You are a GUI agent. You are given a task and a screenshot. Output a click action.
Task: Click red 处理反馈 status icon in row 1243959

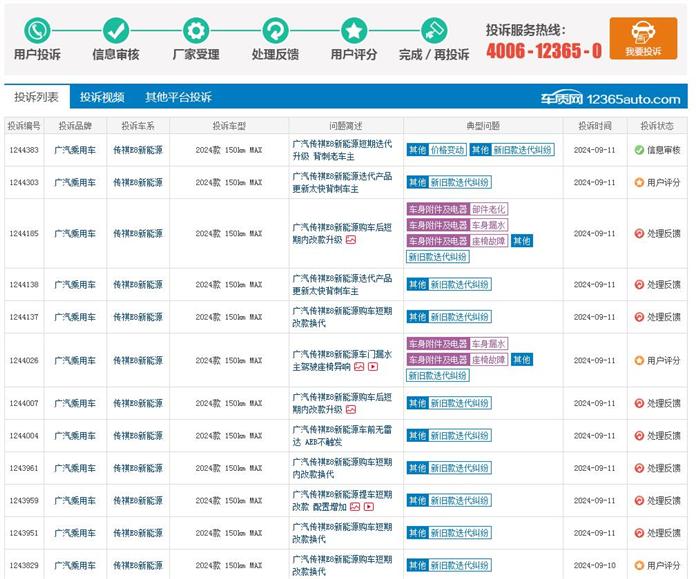(639, 500)
